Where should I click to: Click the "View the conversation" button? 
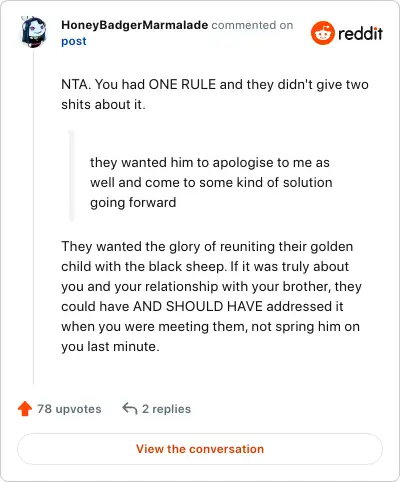coord(200,449)
